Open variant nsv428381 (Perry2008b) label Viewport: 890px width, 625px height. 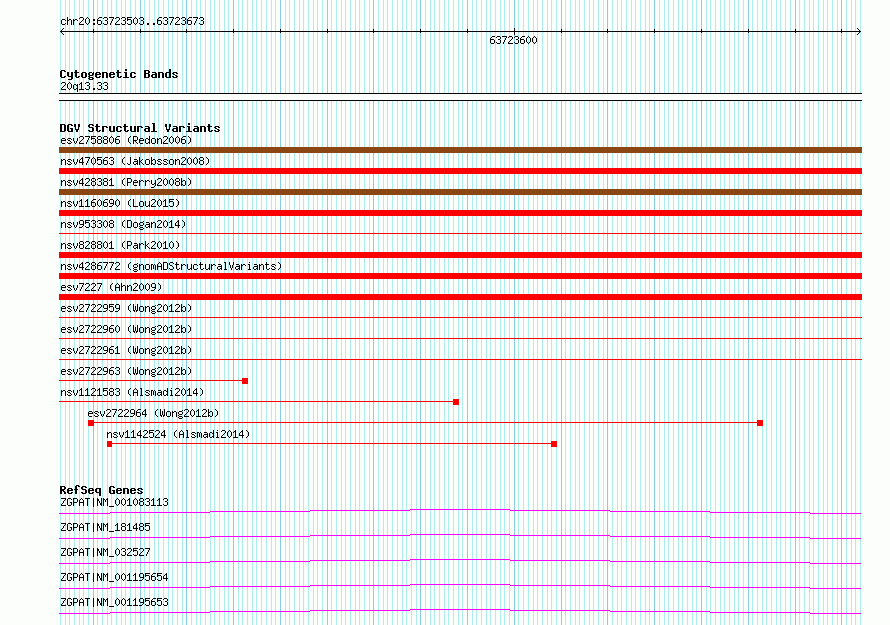[x=126, y=182]
